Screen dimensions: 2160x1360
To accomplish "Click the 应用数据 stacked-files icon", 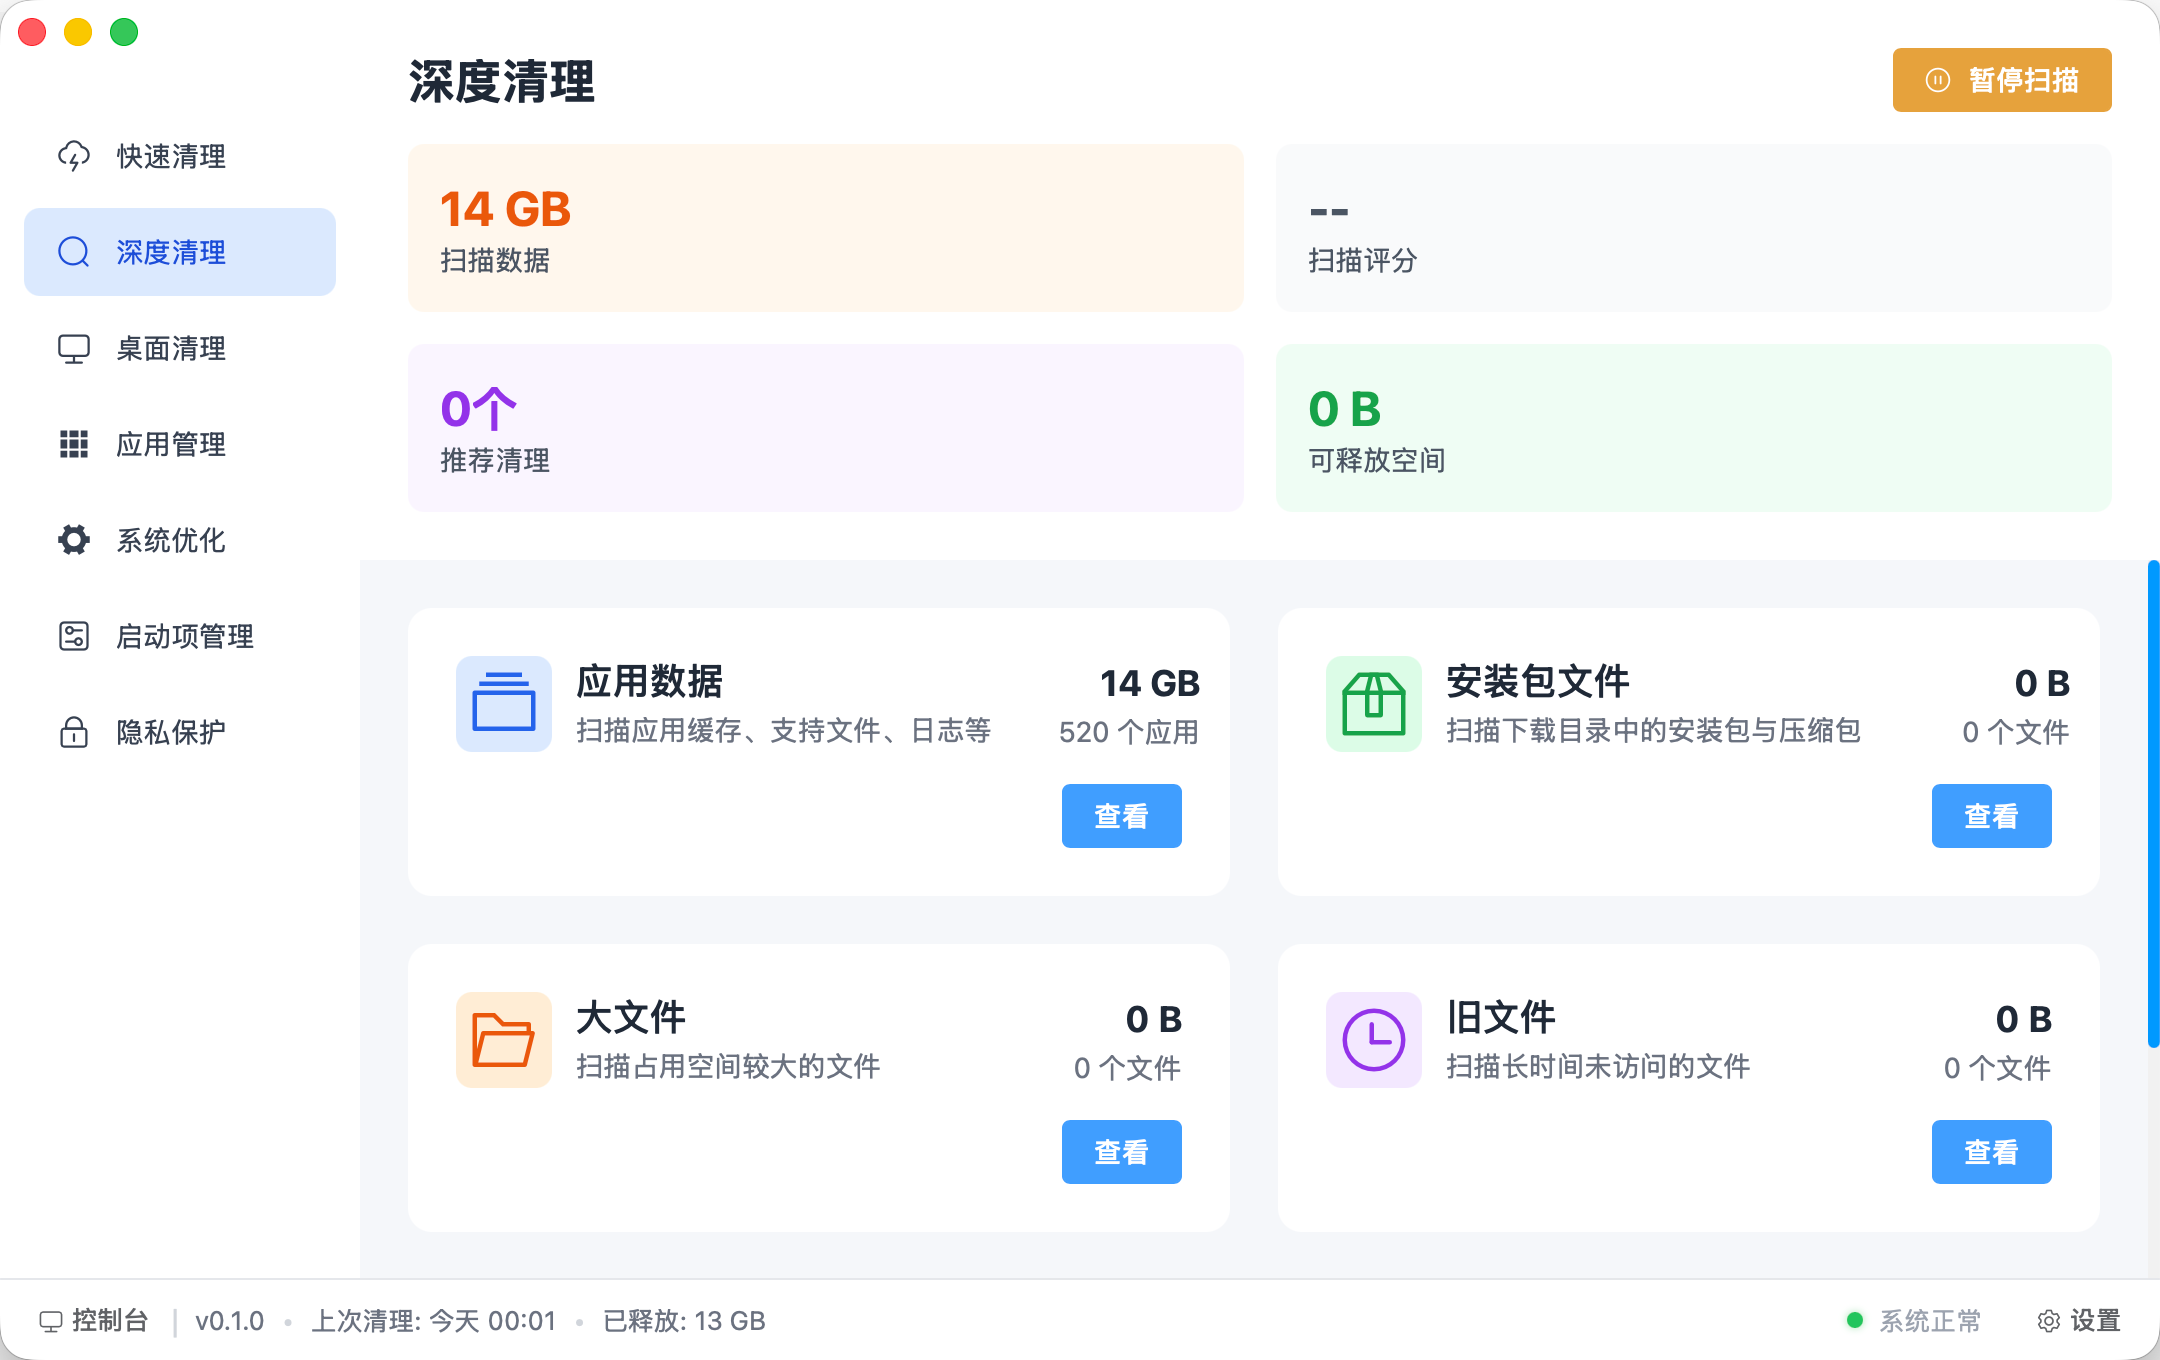I will (504, 704).
